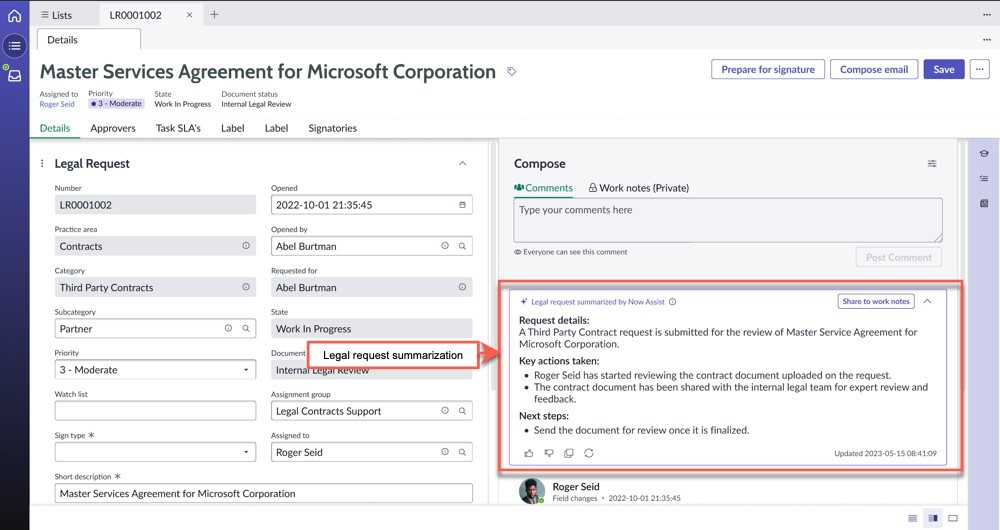Open the list icon in right sidebar
The image size is (1000, 530).
(x=984, y=178)
